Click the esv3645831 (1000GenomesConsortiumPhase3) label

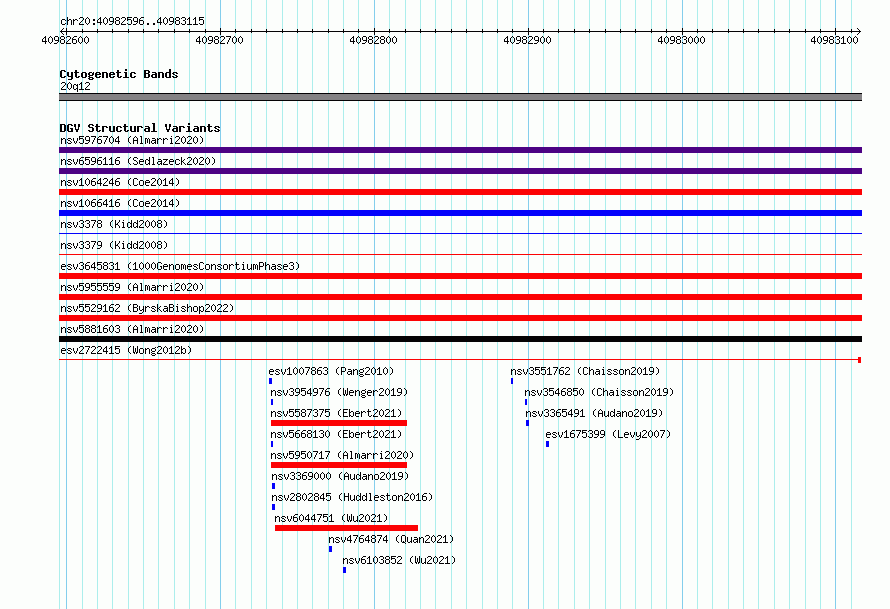coord(180,266)
